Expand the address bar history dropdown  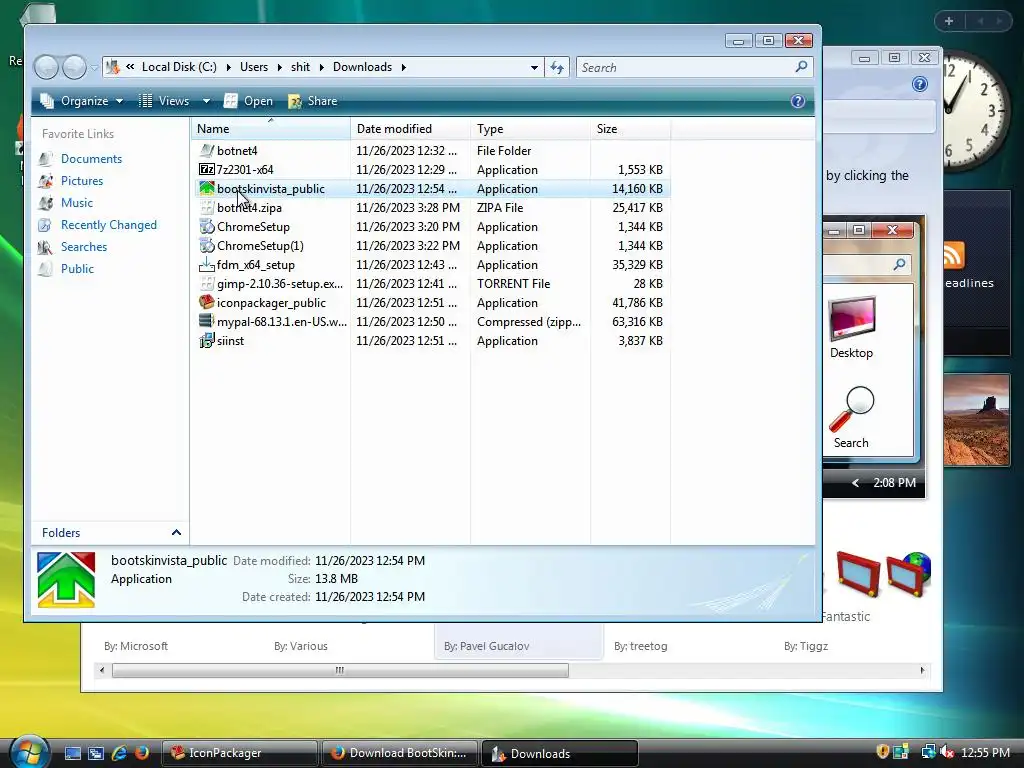point(534,67)
